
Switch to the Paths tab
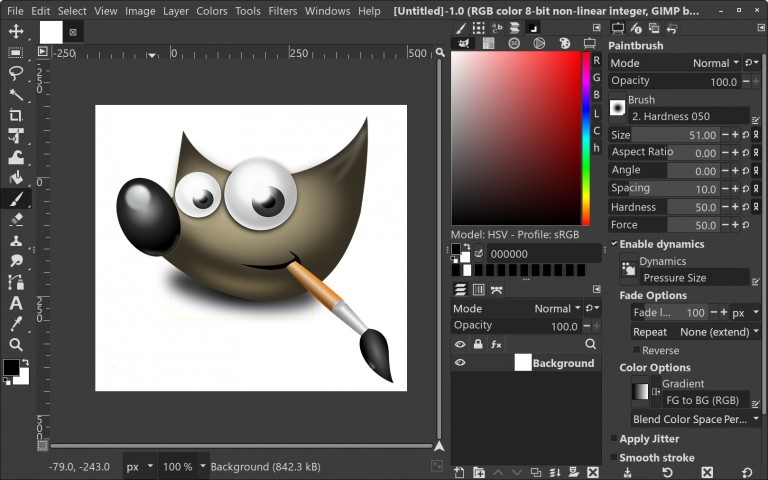(x=497, y=289)
